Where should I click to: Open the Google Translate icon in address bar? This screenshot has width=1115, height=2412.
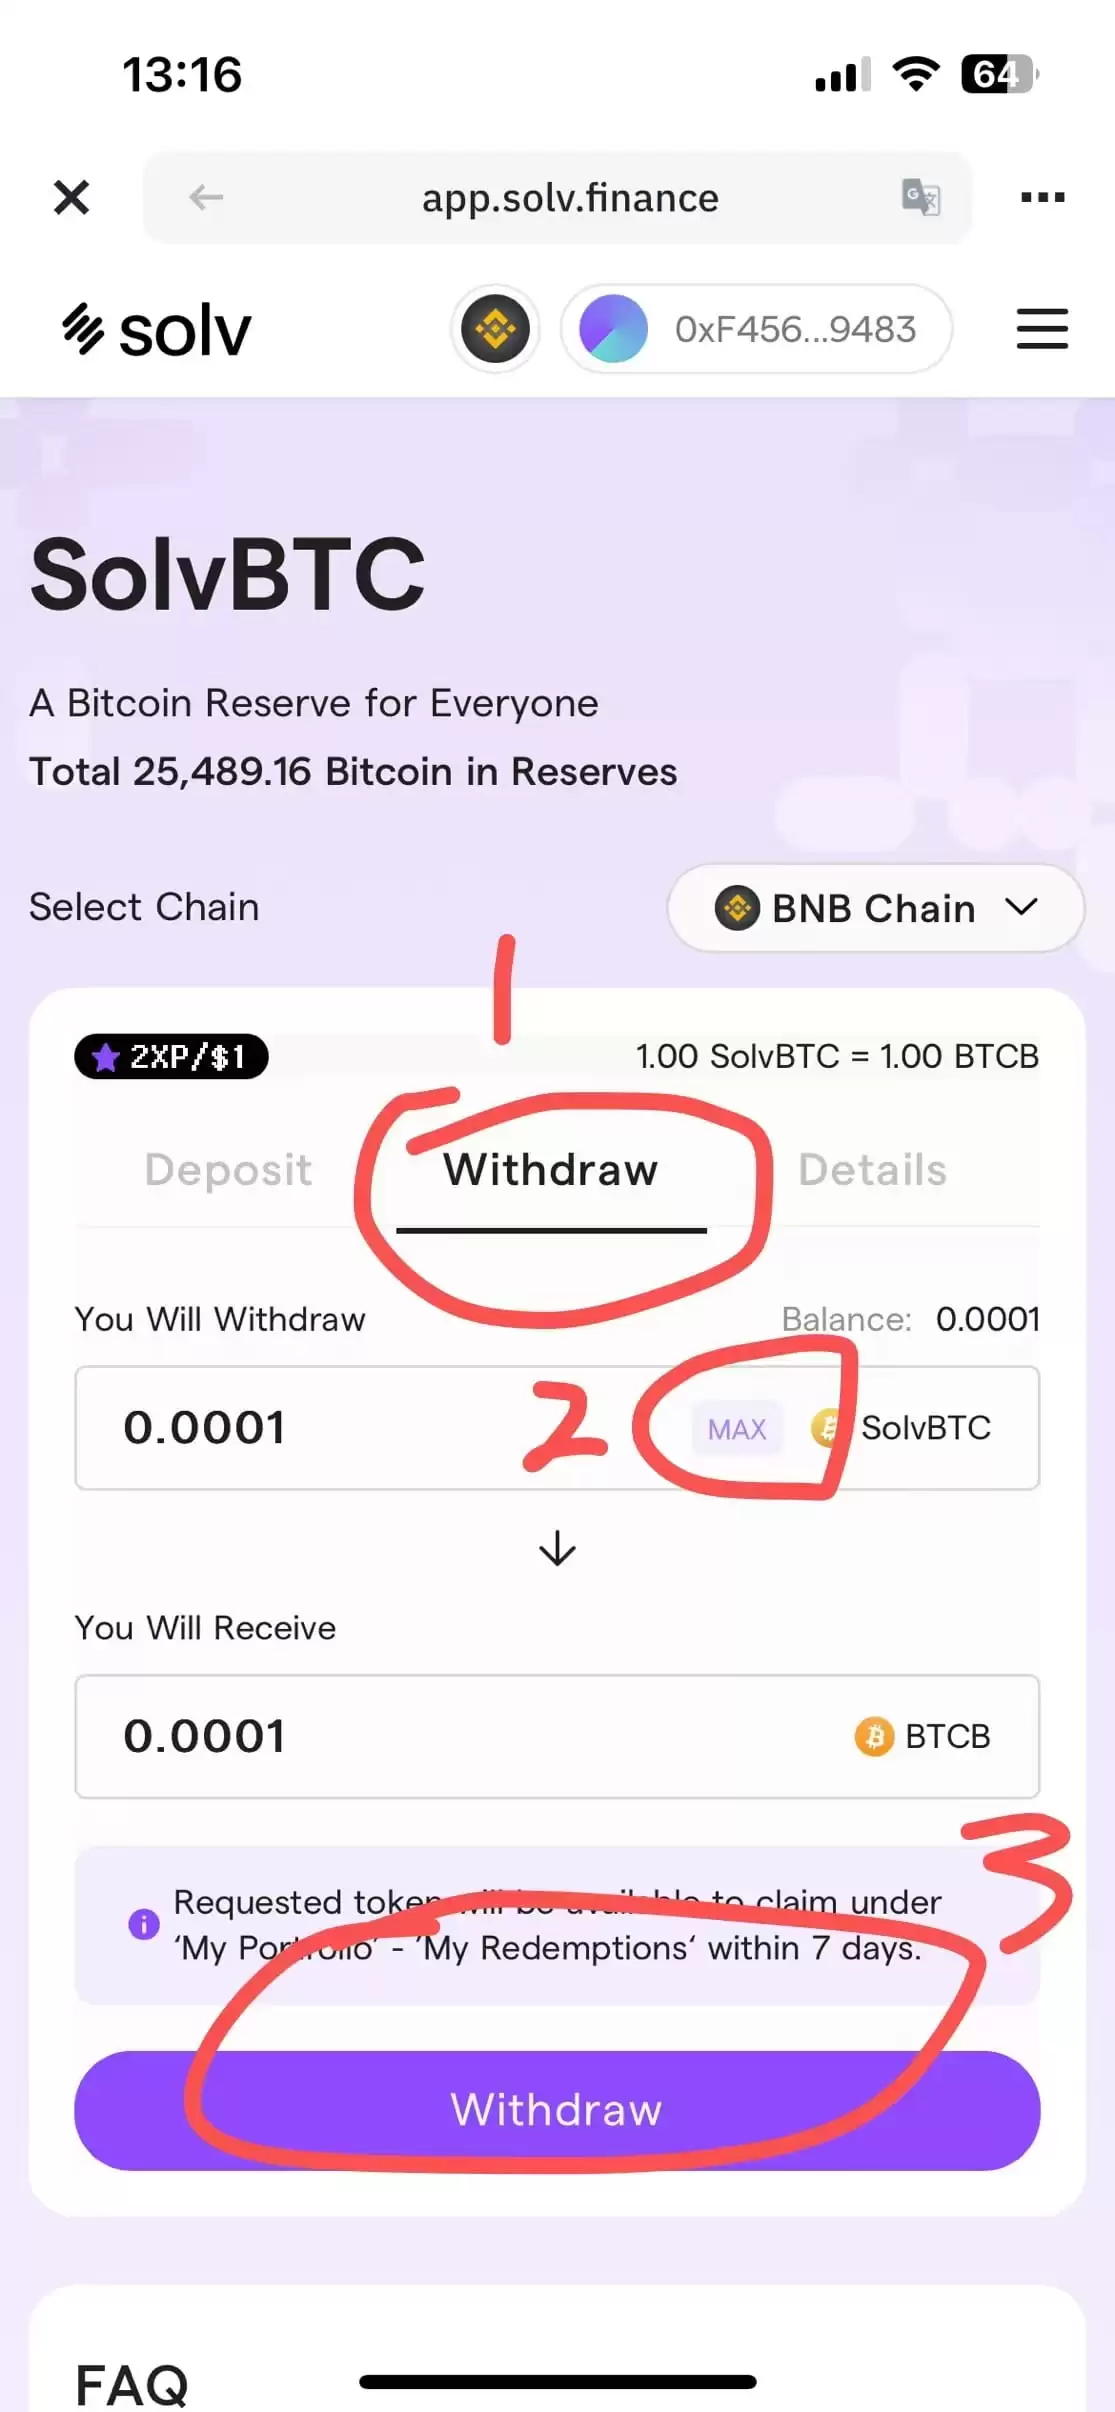[x=920, y=197]
